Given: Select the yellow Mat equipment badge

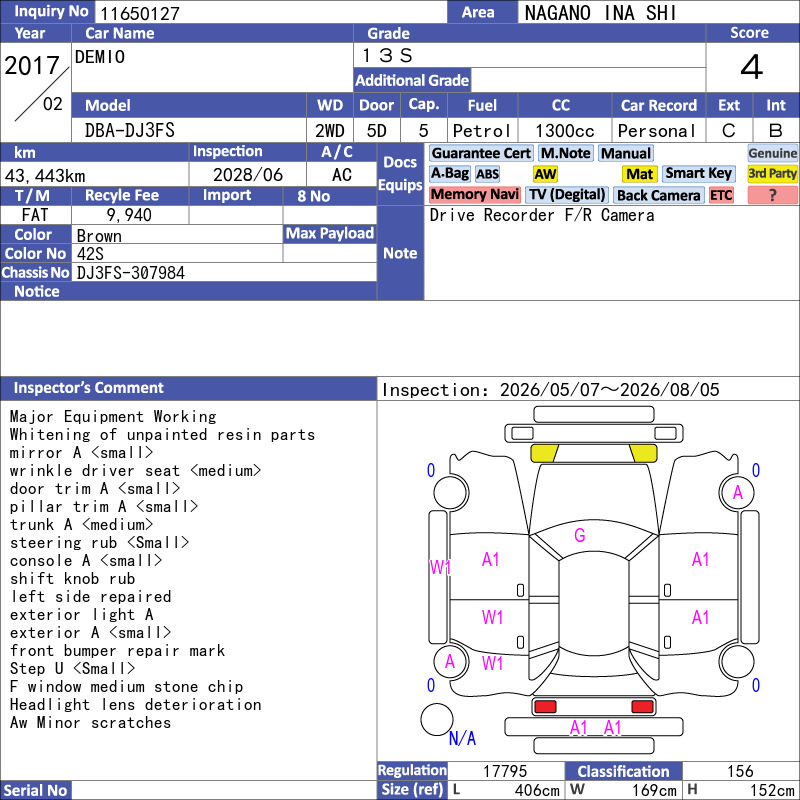Looking at the screenshot, I should 639,174.
